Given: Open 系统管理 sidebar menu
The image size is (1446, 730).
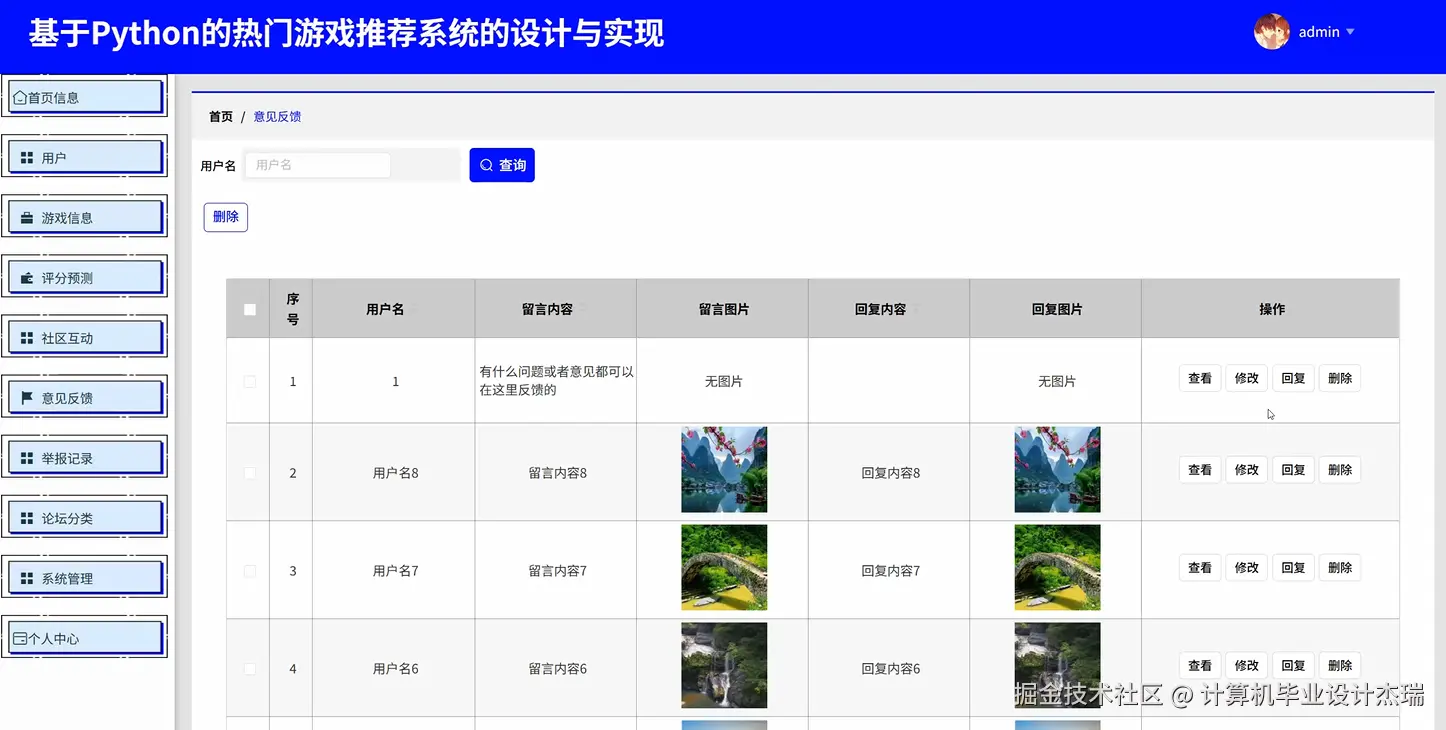Looking at the screenshot, I should (x=85, y=577).
